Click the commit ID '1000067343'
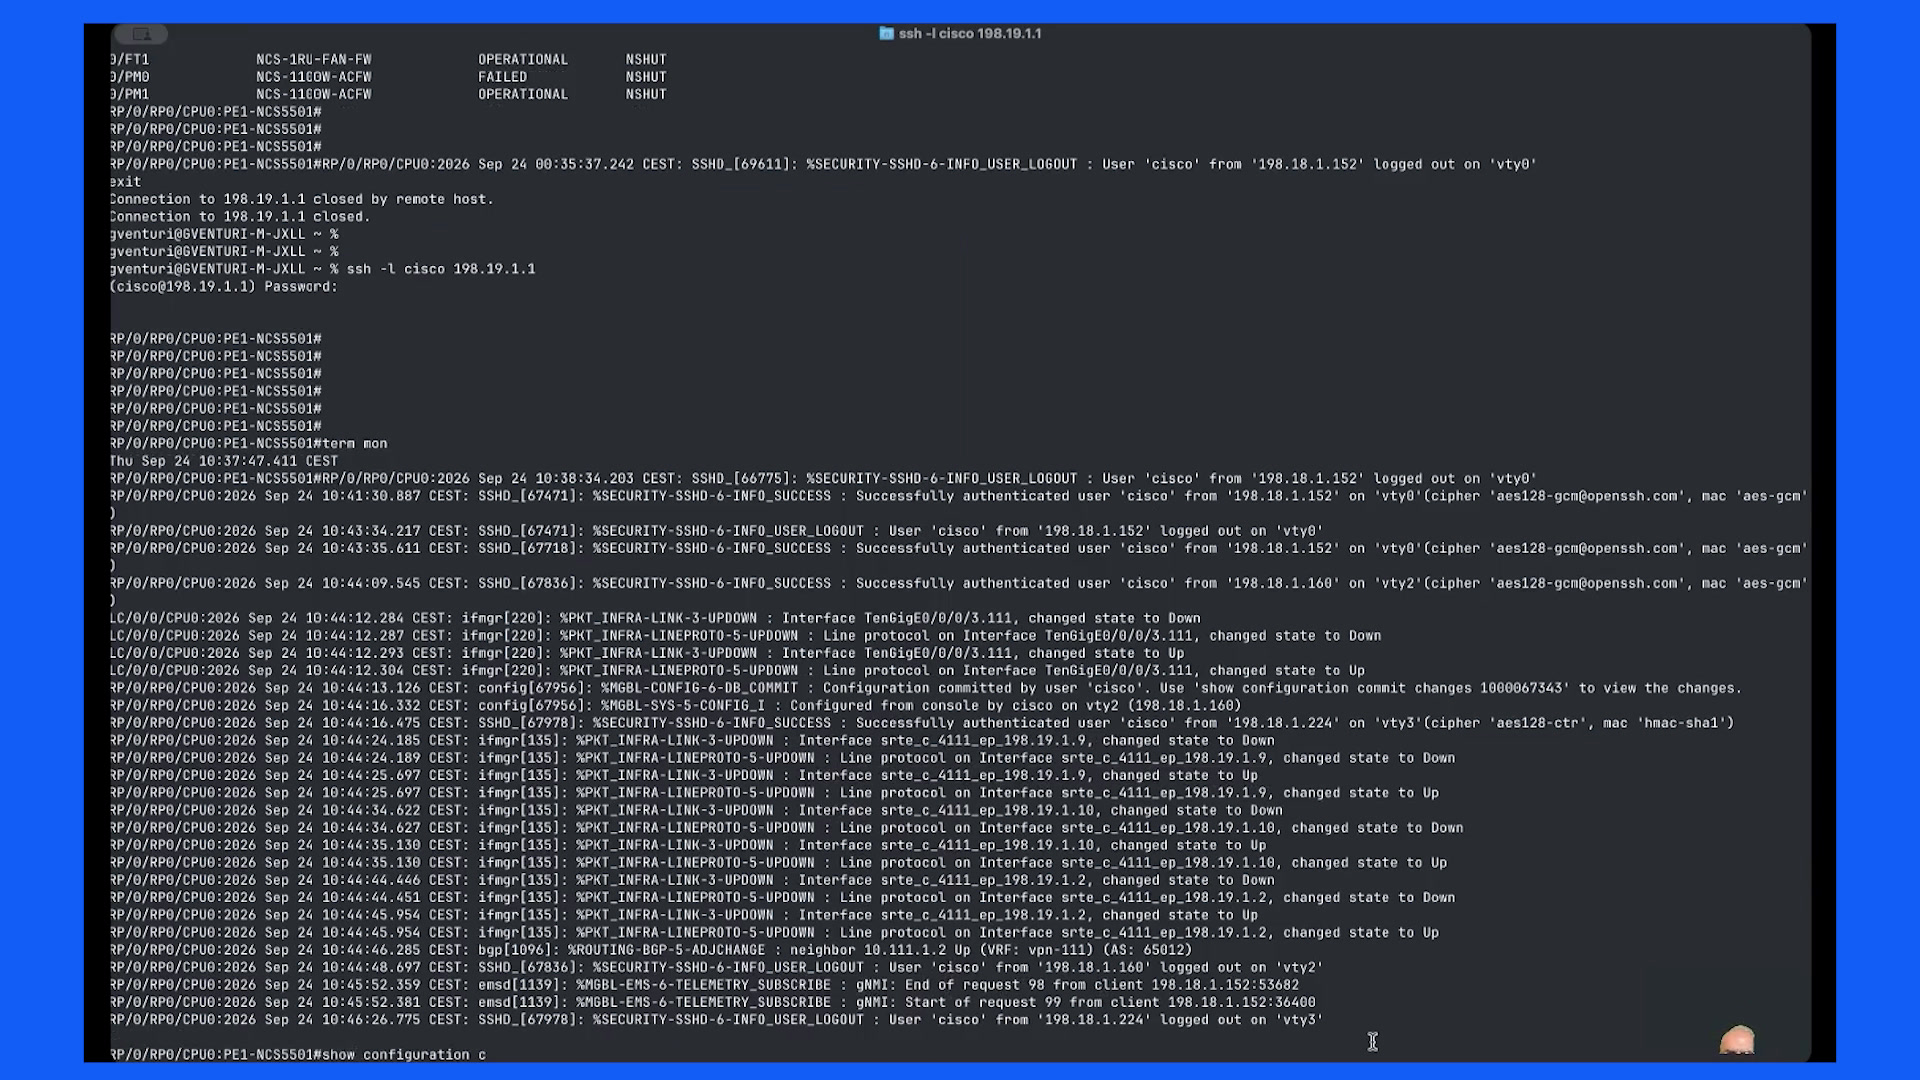The image size is (1920, 1080). click(1521, 688)
